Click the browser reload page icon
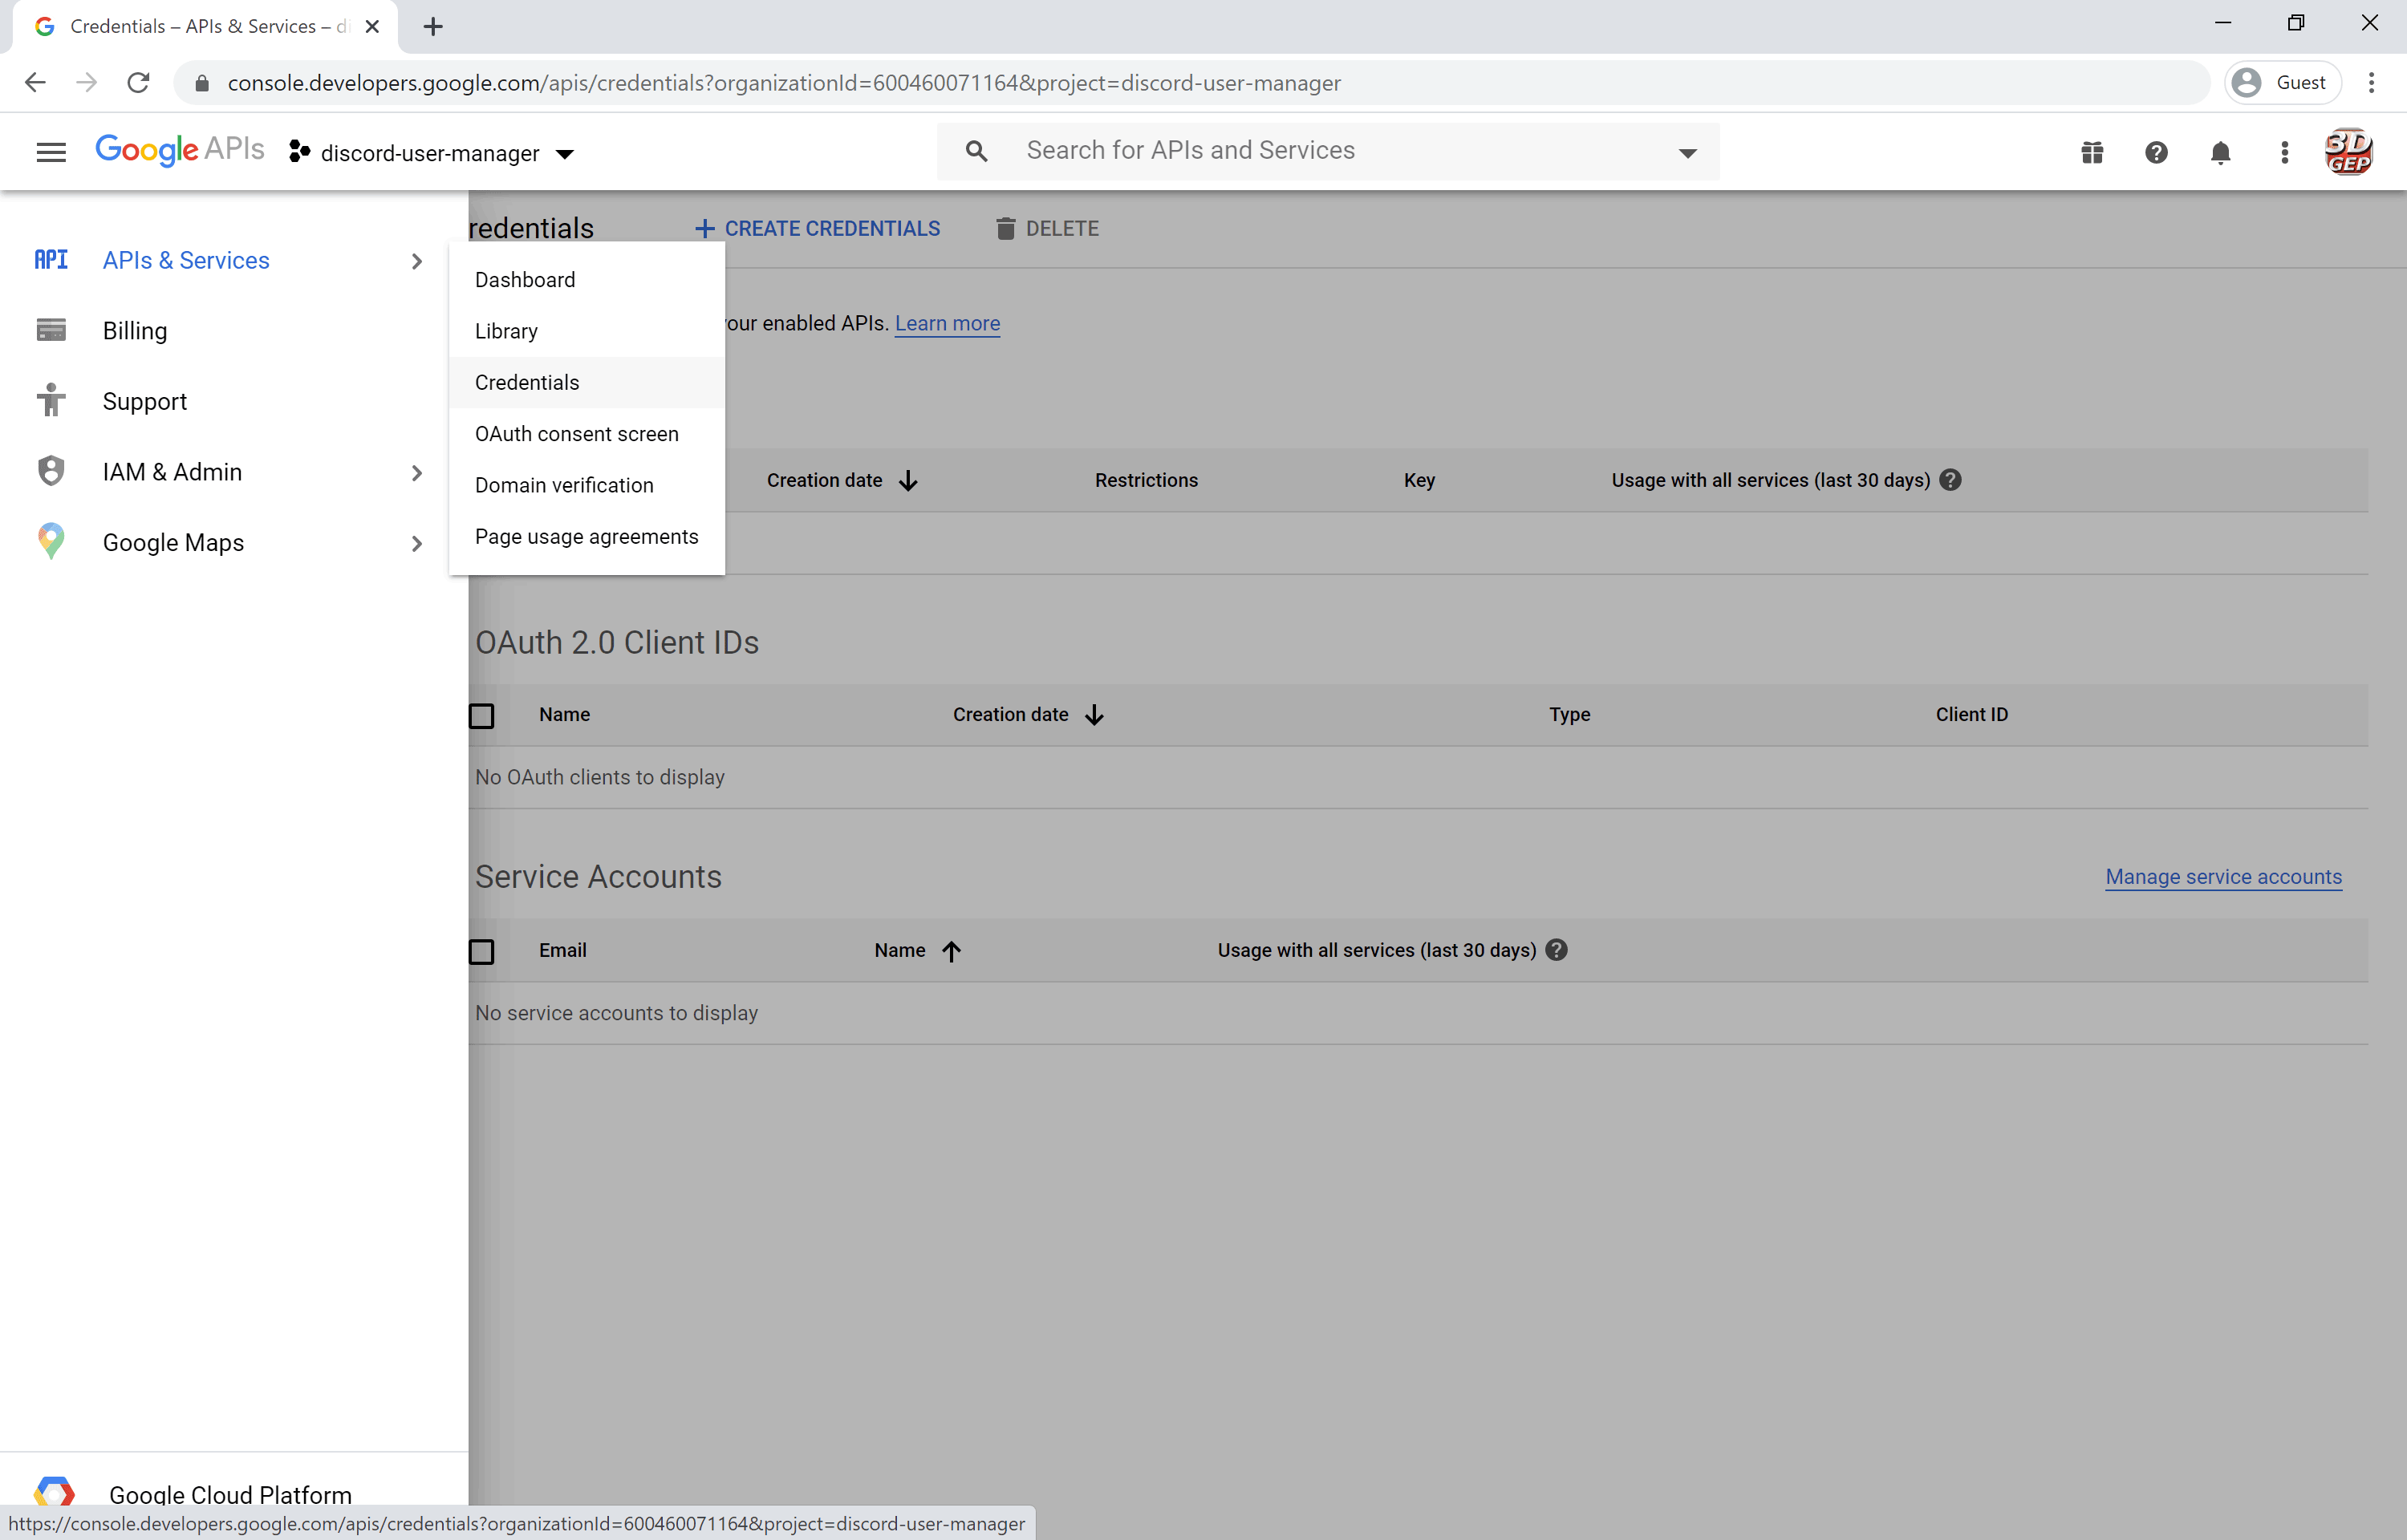 pyautogui.click(x=138, y=82)
